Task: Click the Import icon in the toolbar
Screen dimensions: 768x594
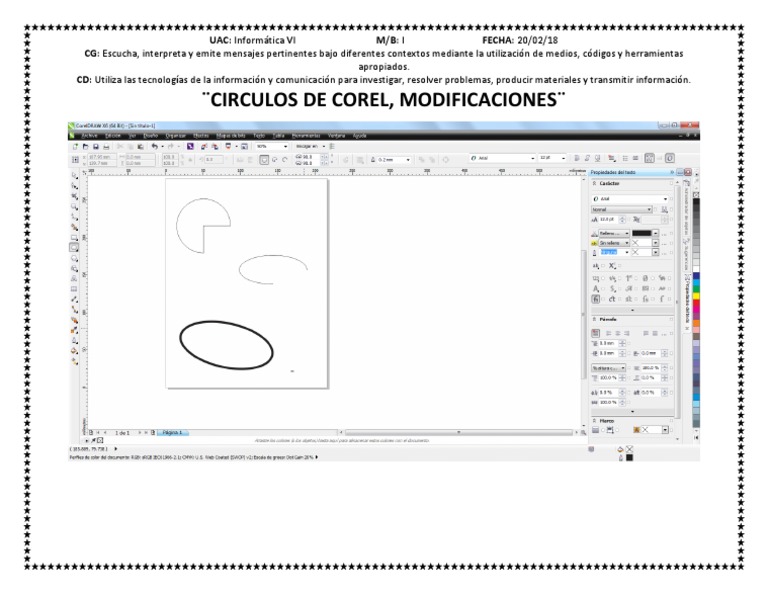Action: tap(204, 146)
